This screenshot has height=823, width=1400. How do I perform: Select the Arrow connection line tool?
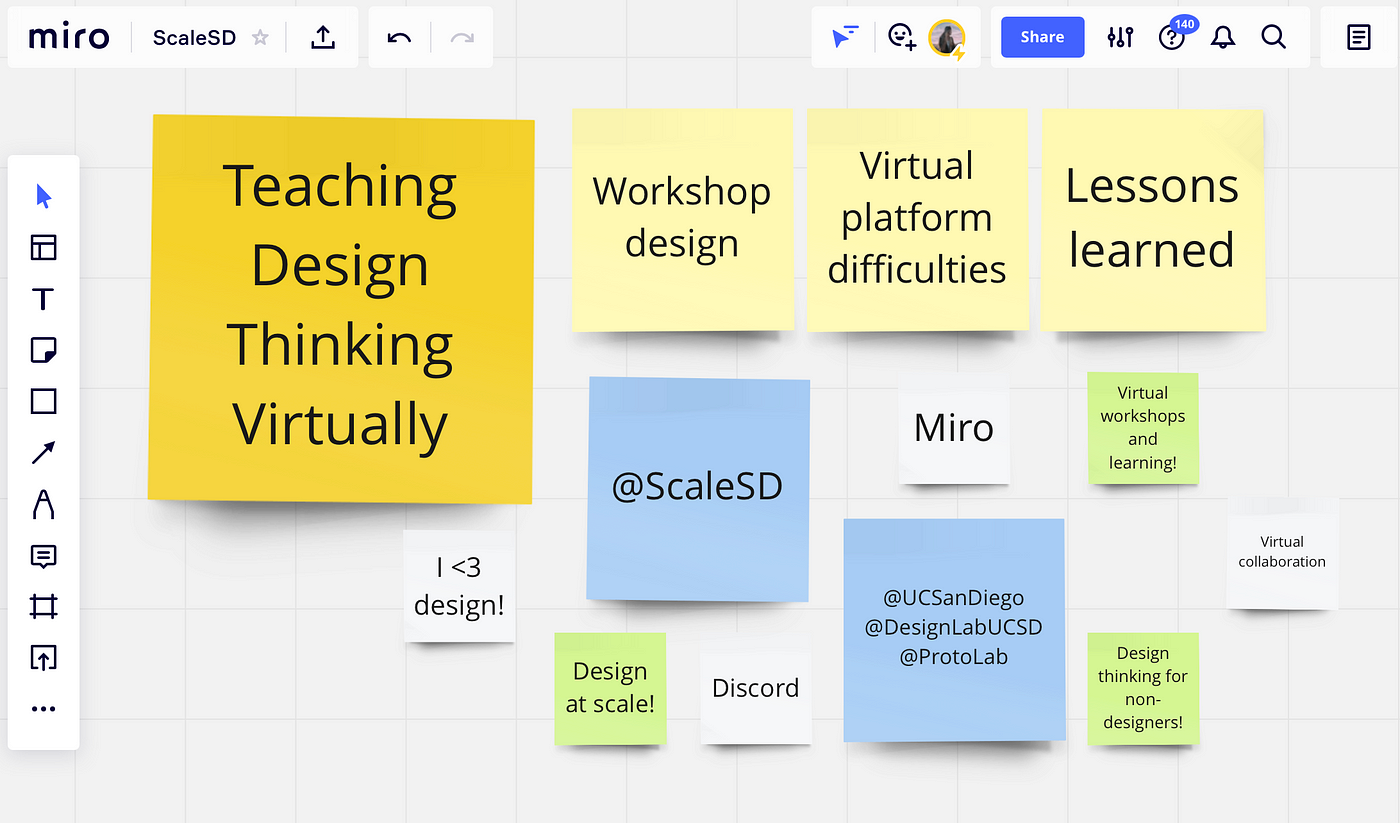[x=43, y=453]
